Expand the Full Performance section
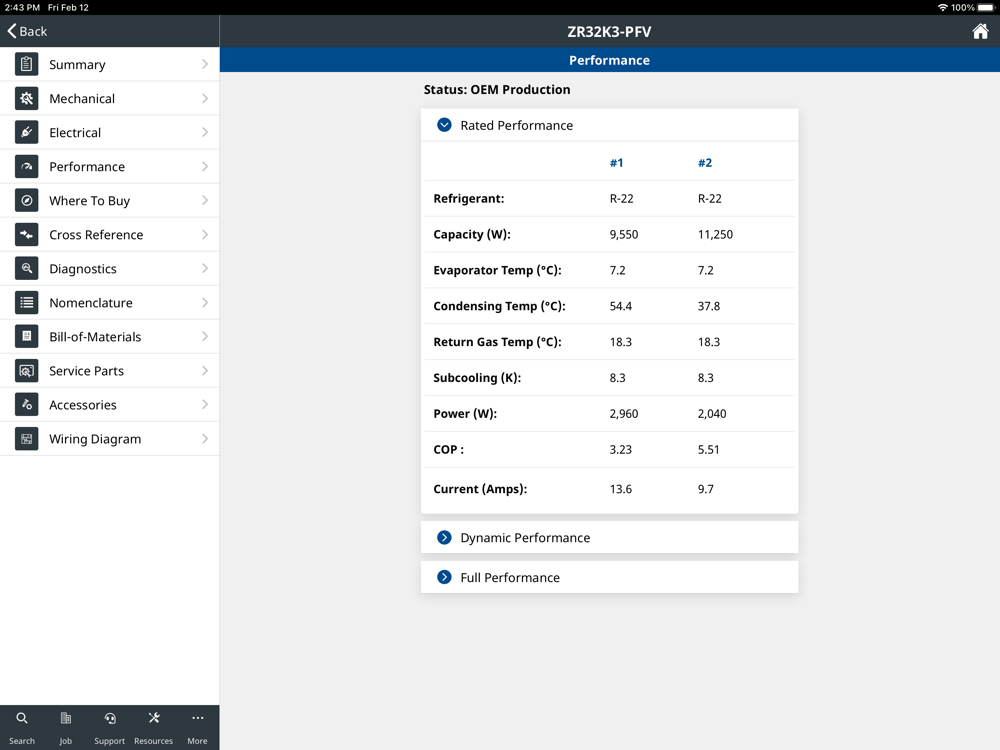1000x750 pixels. click(445, 577)
